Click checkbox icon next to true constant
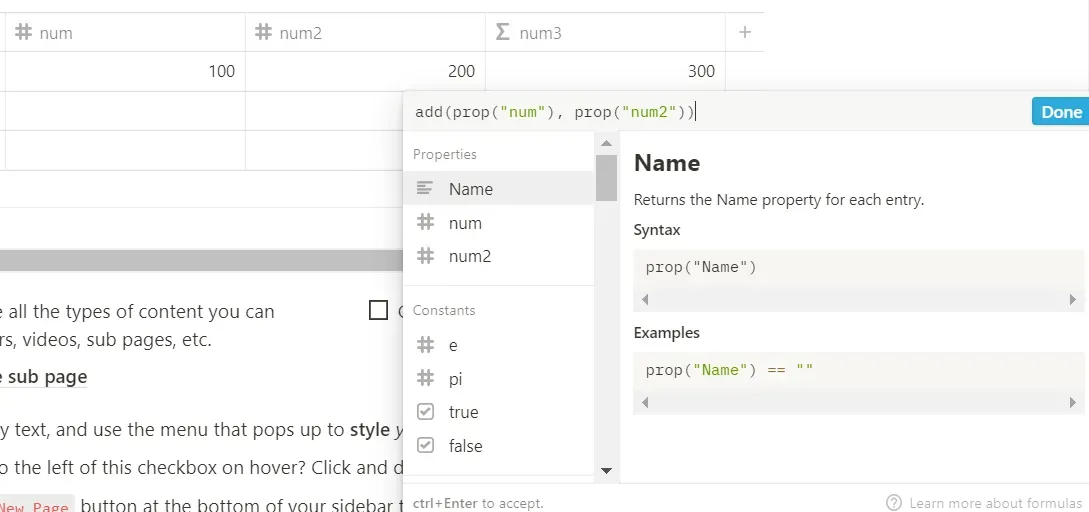 click(x=425, y=412)
